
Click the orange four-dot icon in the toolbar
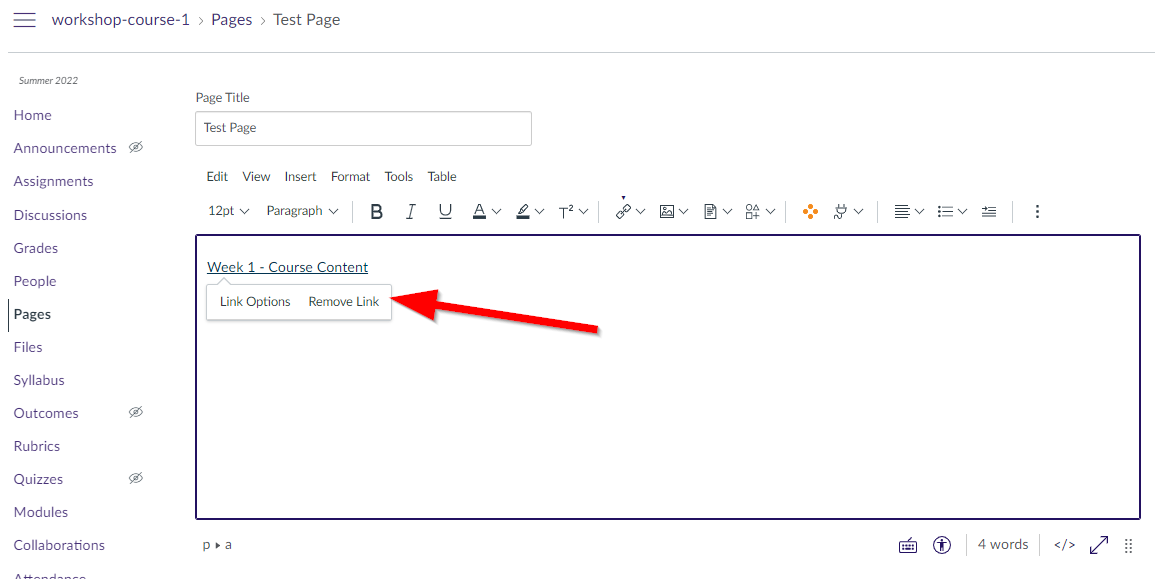pyautogui.click(x=811, y=212)
